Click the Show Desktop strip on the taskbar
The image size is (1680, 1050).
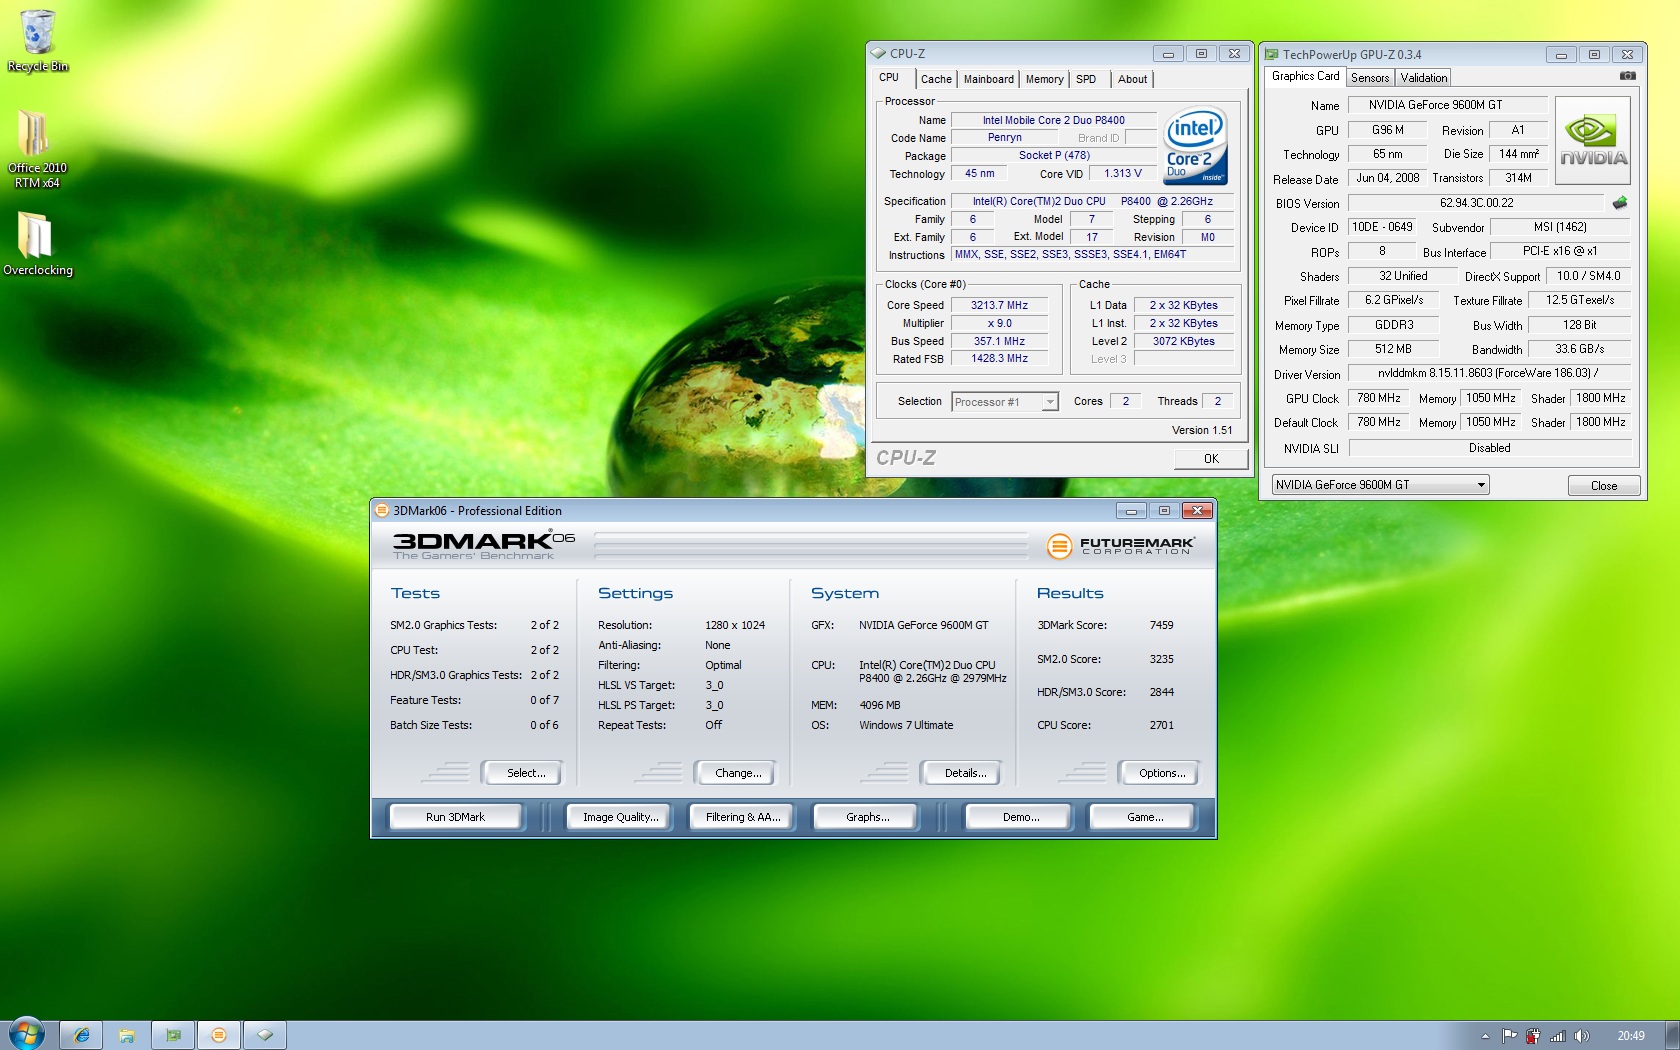pos(1672,1035)
